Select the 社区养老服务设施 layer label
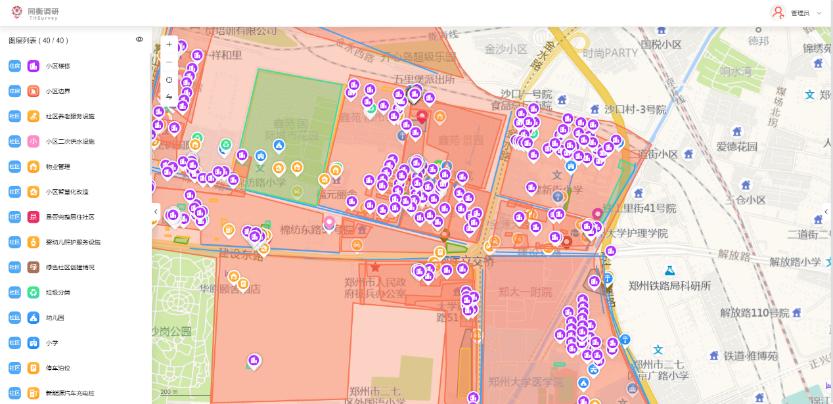Screen dimensions: 833x404 point(70,116)
